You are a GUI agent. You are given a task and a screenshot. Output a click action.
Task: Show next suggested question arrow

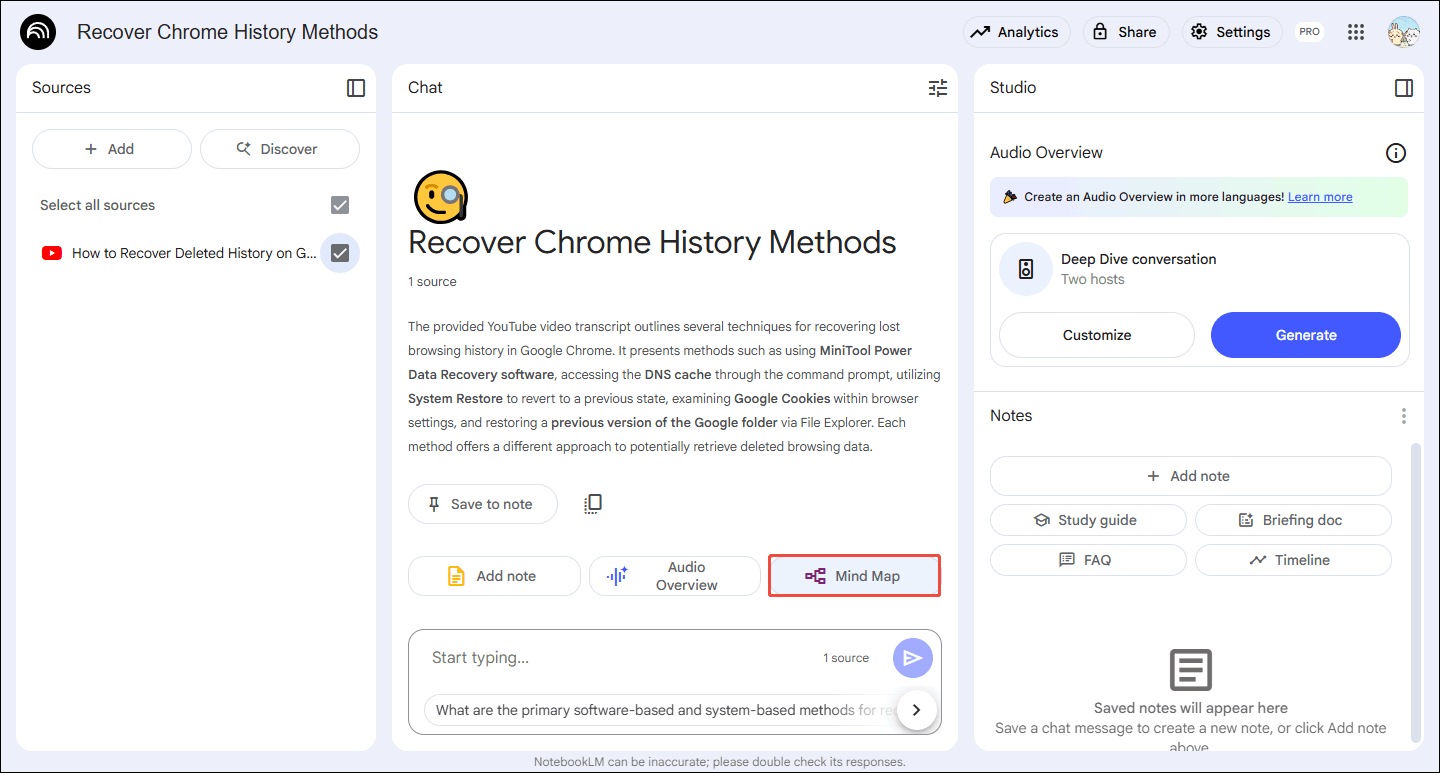click(916, 710)
